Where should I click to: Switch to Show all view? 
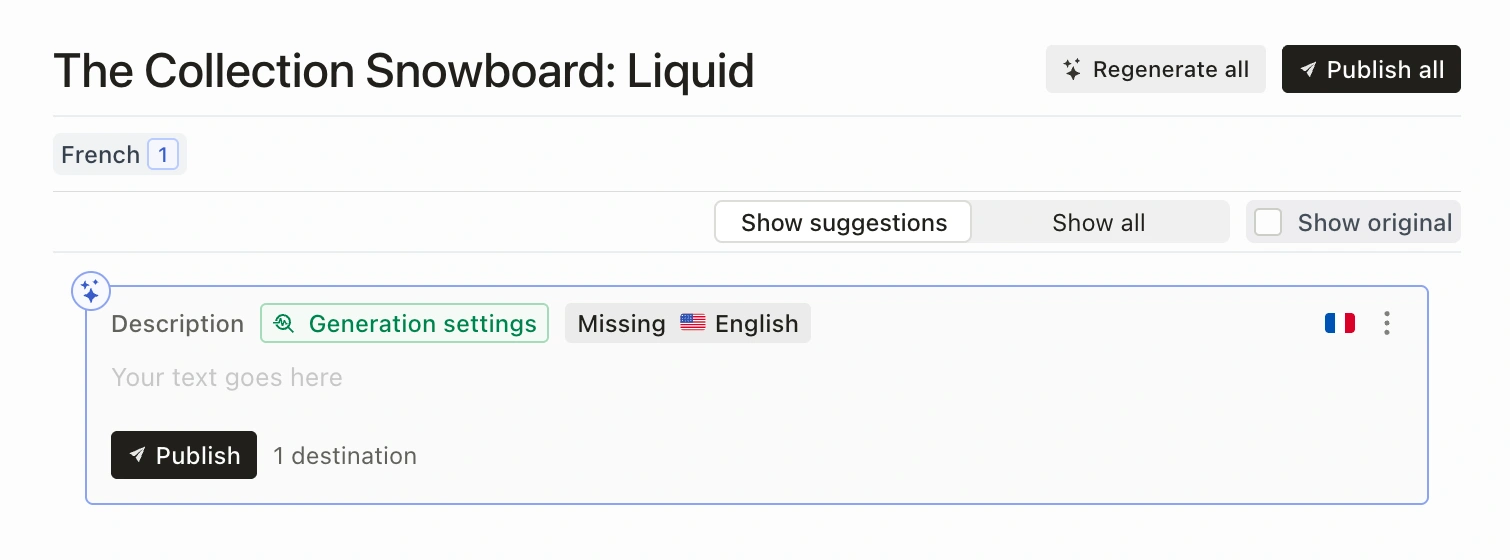tap(1098, 222)
